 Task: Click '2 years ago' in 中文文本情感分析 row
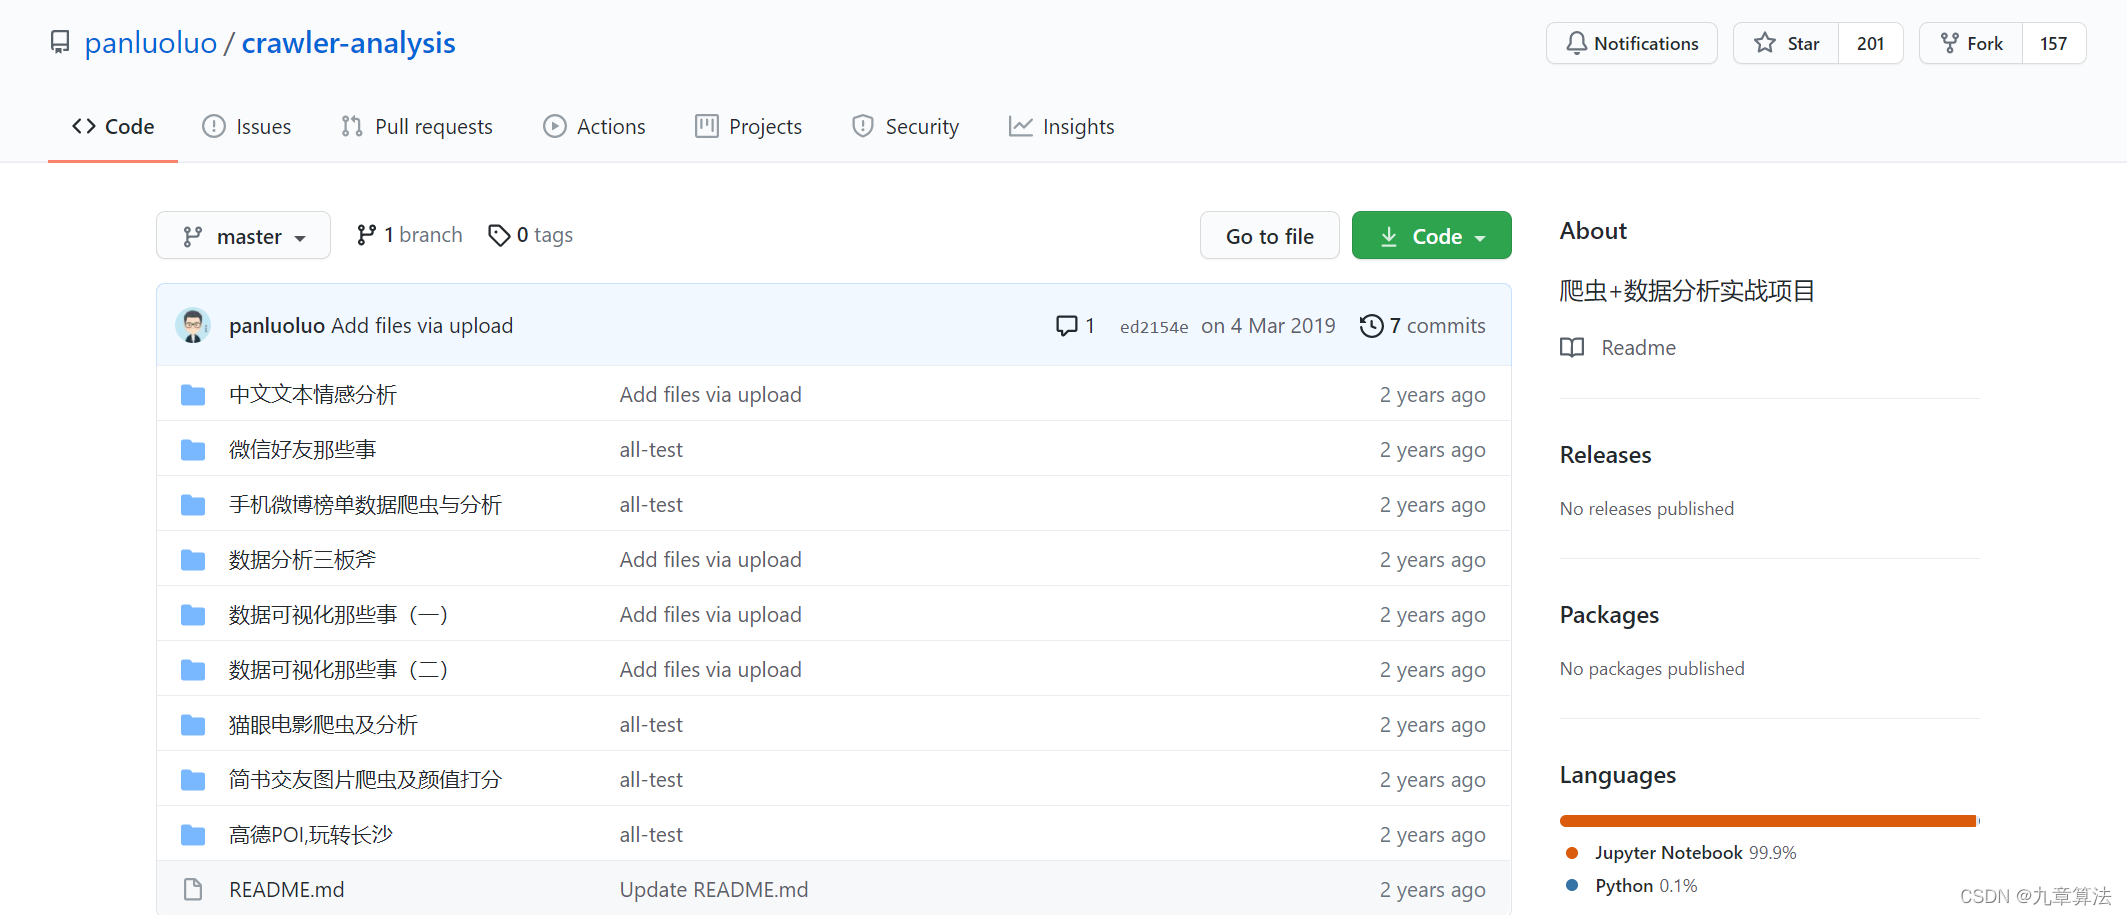click(x=1433, y=395)
